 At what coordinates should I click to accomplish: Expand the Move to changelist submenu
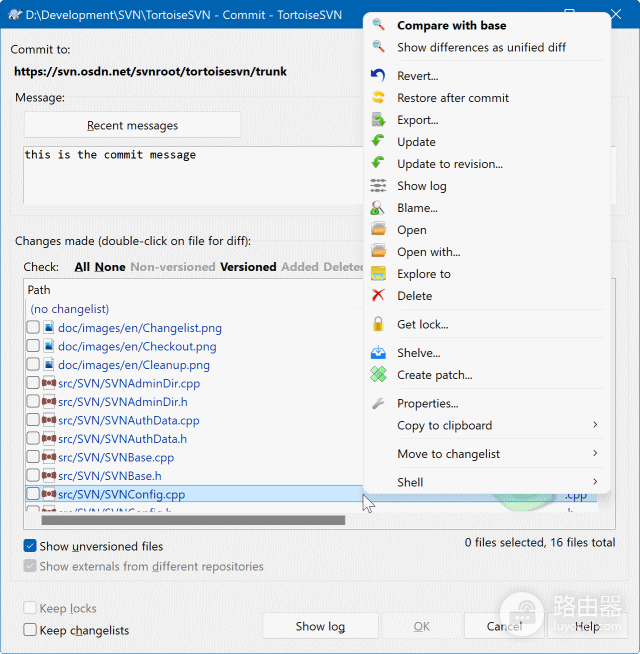pyautogui.click(x=595, y=453)
